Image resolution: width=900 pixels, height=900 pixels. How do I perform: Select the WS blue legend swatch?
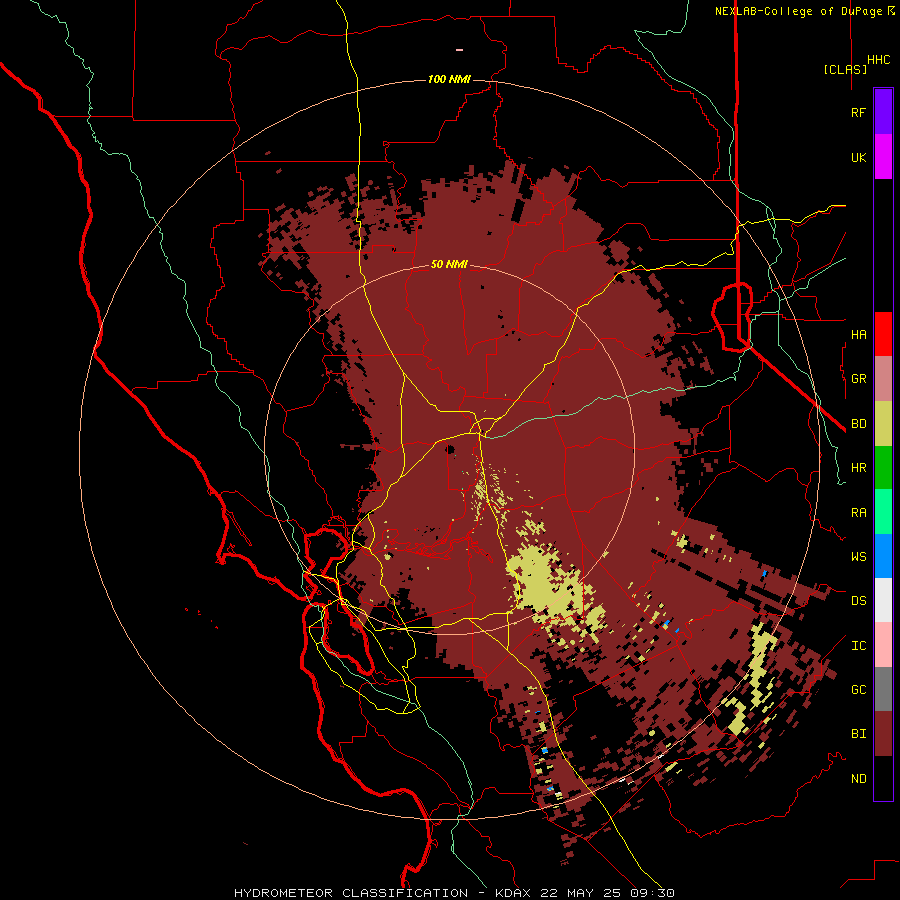click(883, 556)
